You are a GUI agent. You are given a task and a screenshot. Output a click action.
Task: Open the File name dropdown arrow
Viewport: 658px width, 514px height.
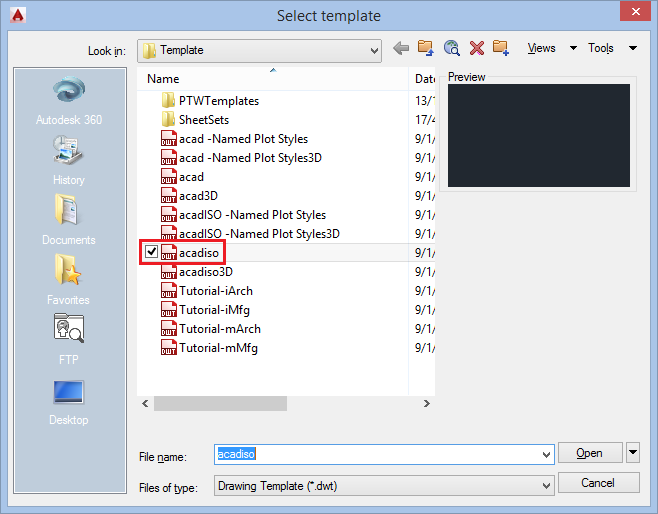tap(546, 454)
